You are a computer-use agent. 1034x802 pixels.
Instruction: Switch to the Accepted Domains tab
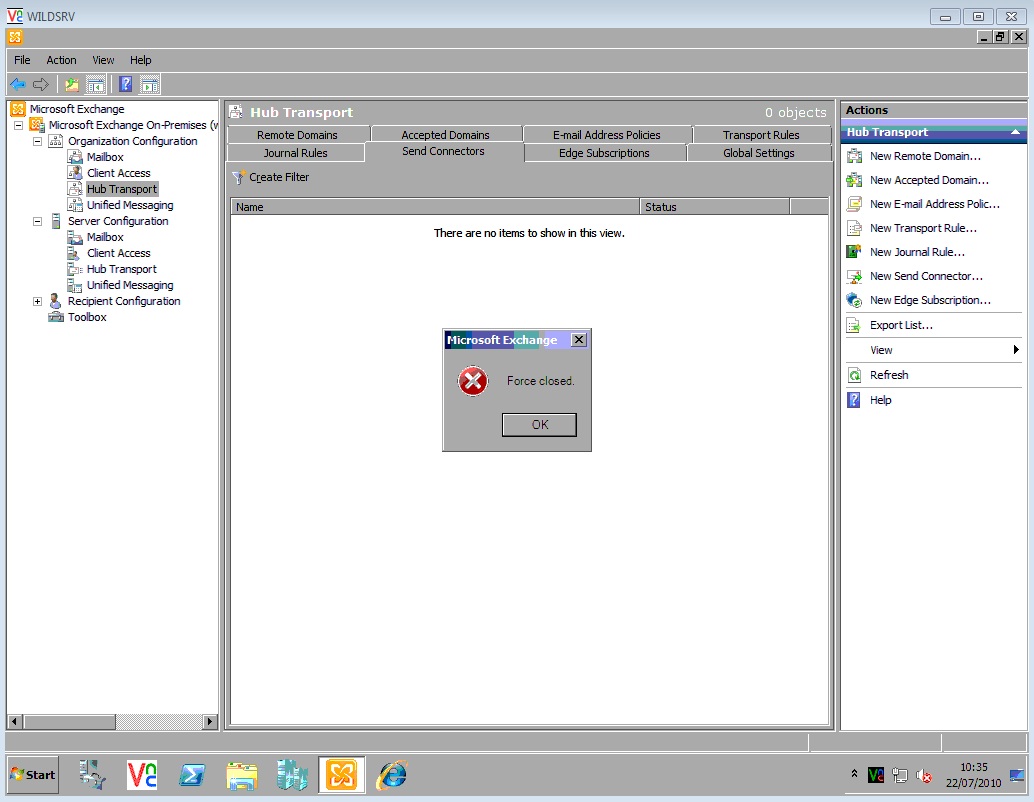coord(446,135)
